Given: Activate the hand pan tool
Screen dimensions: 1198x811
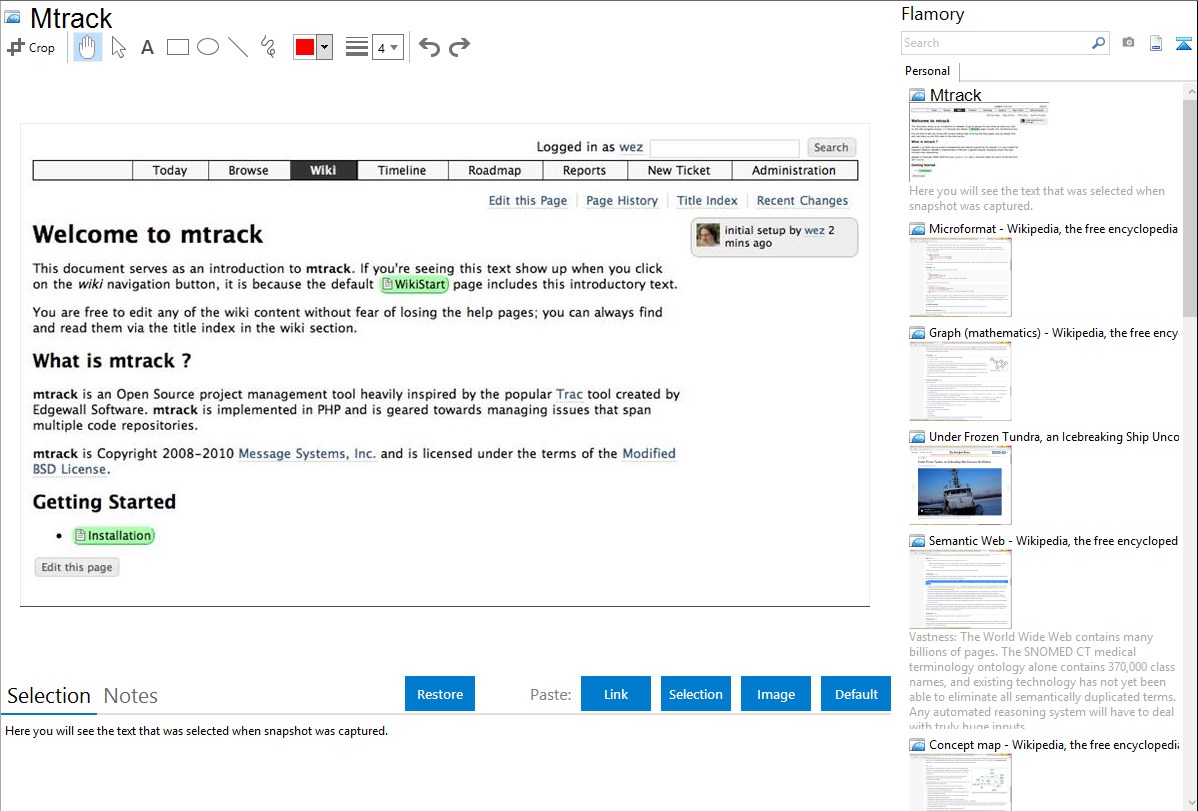Looking at the screenshot, I should pos(88,47).
